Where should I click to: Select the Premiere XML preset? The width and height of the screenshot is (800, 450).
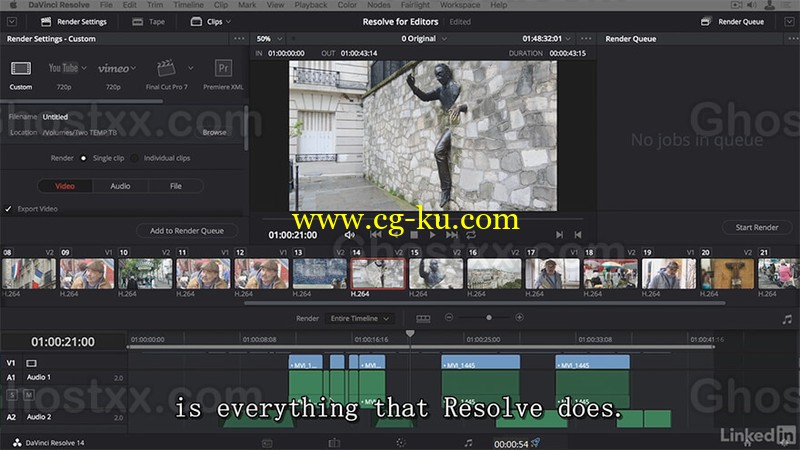223,68
